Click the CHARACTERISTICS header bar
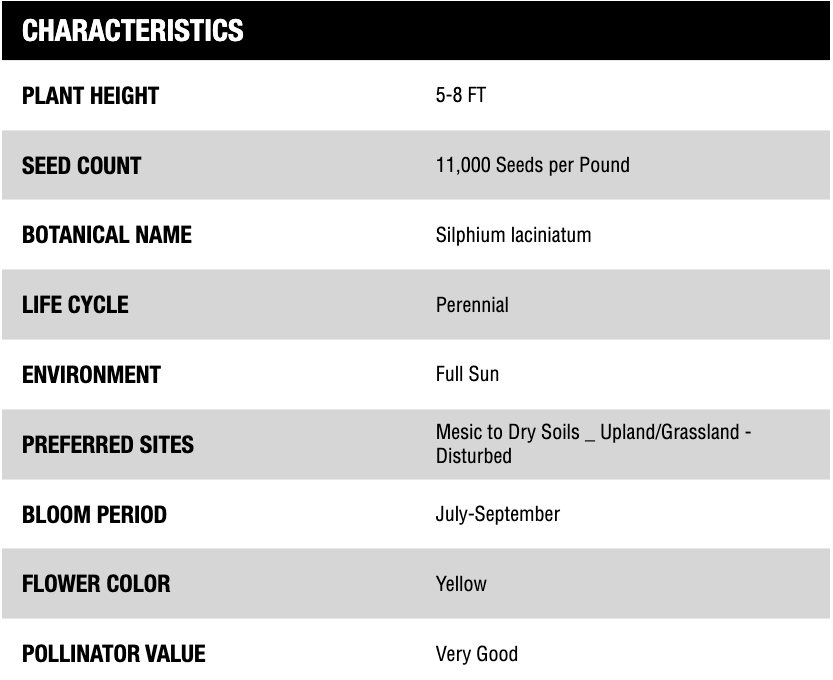The image size is (833, 680). pyautogui.click(x=415, y=30)
